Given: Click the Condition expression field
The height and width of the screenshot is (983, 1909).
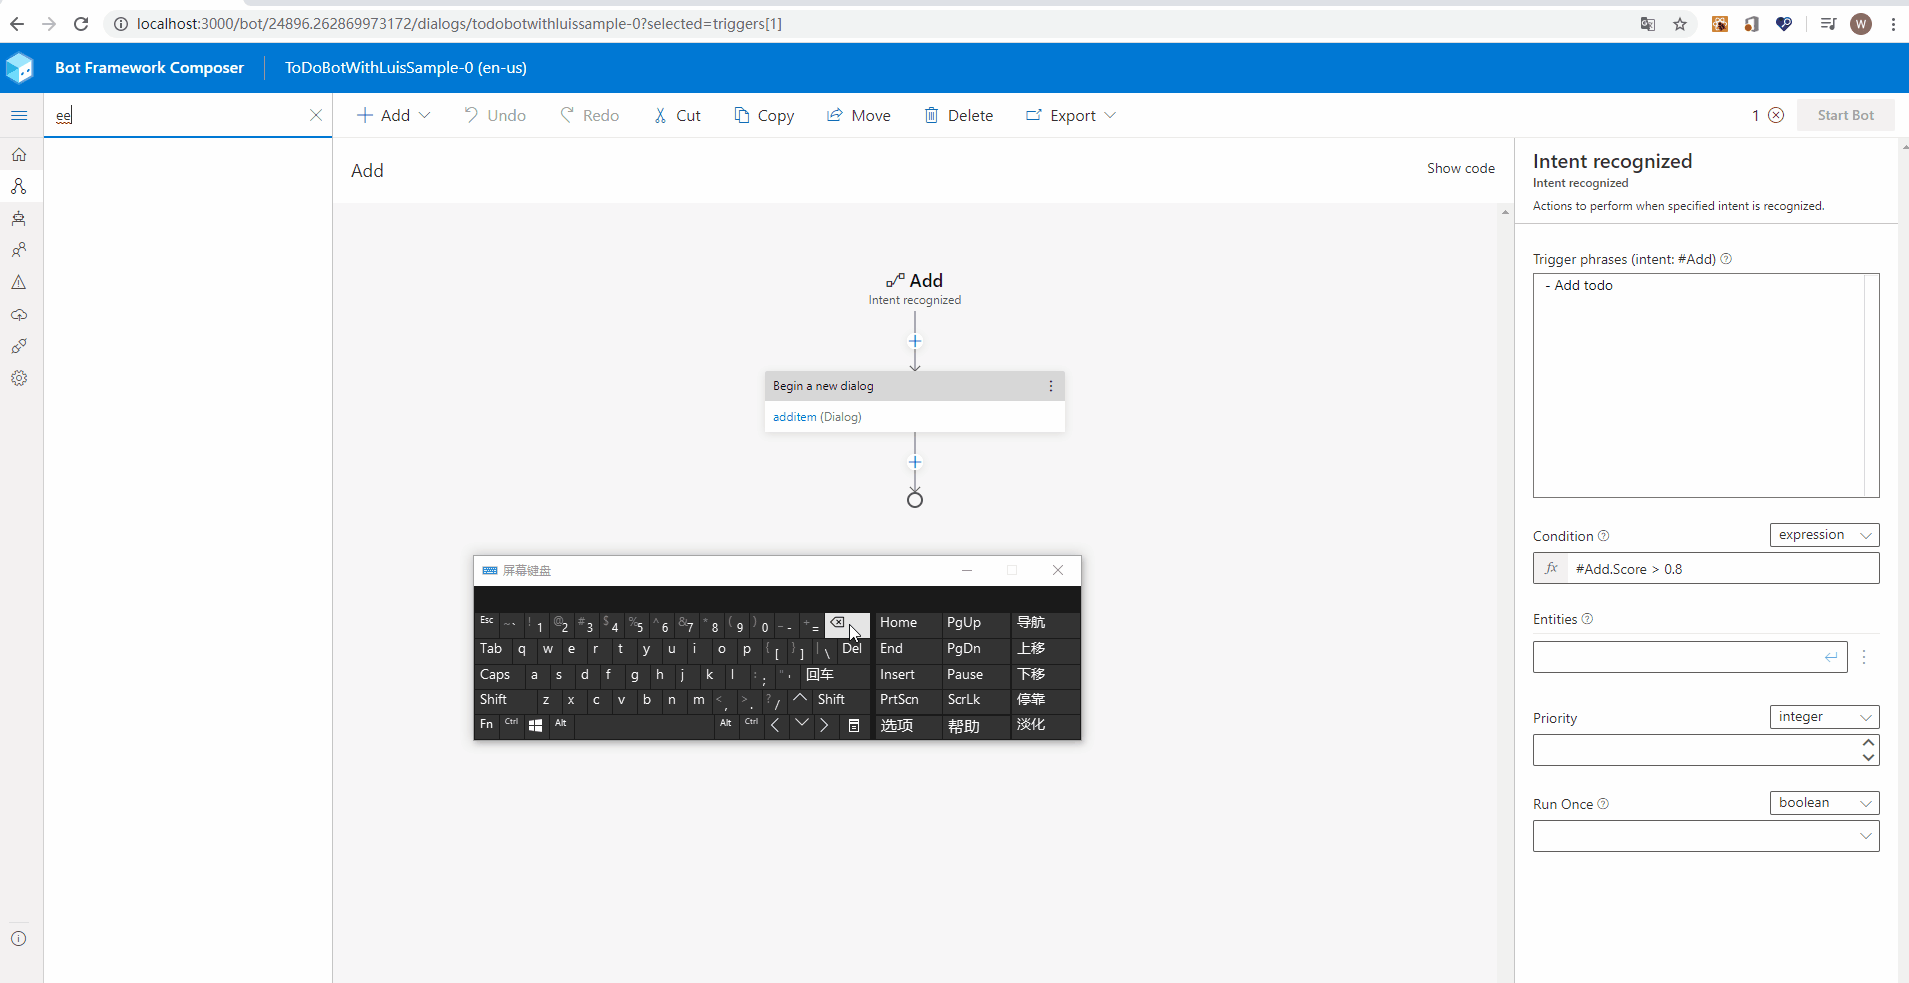Looking at the screenshot, I should (1706, 569).
